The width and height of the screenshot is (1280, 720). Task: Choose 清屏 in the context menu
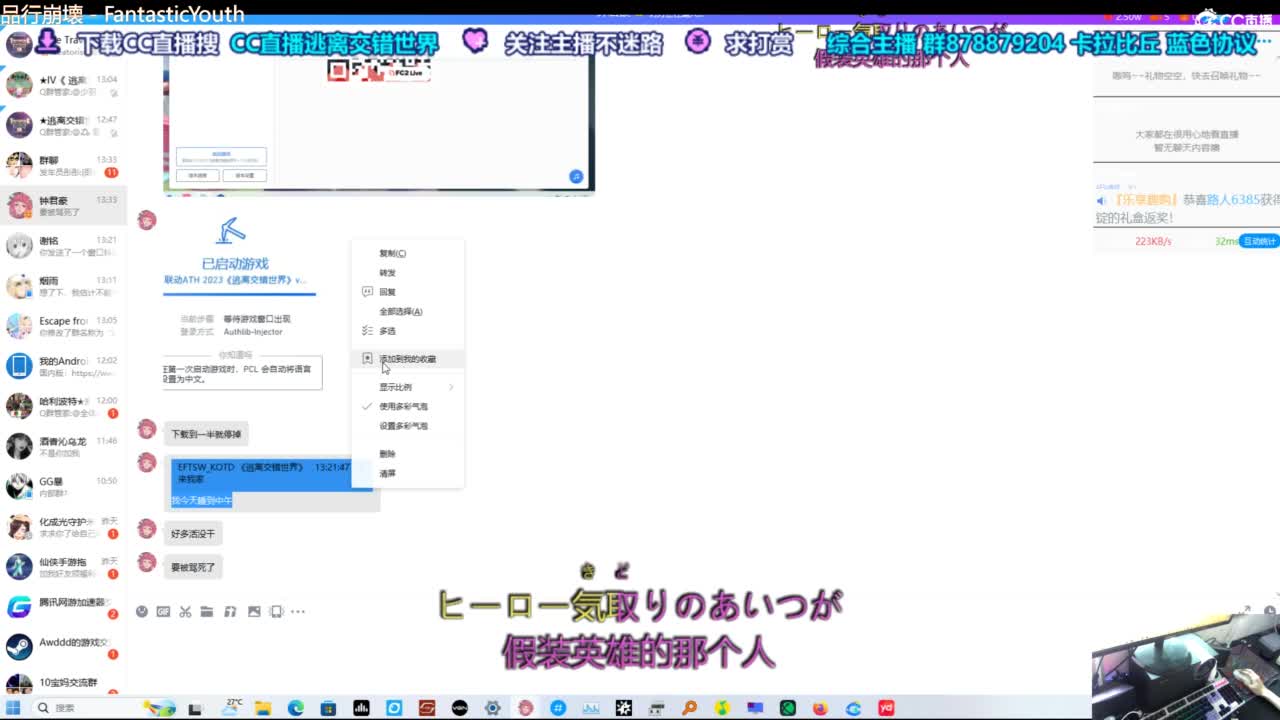click(x=408, y=473)
